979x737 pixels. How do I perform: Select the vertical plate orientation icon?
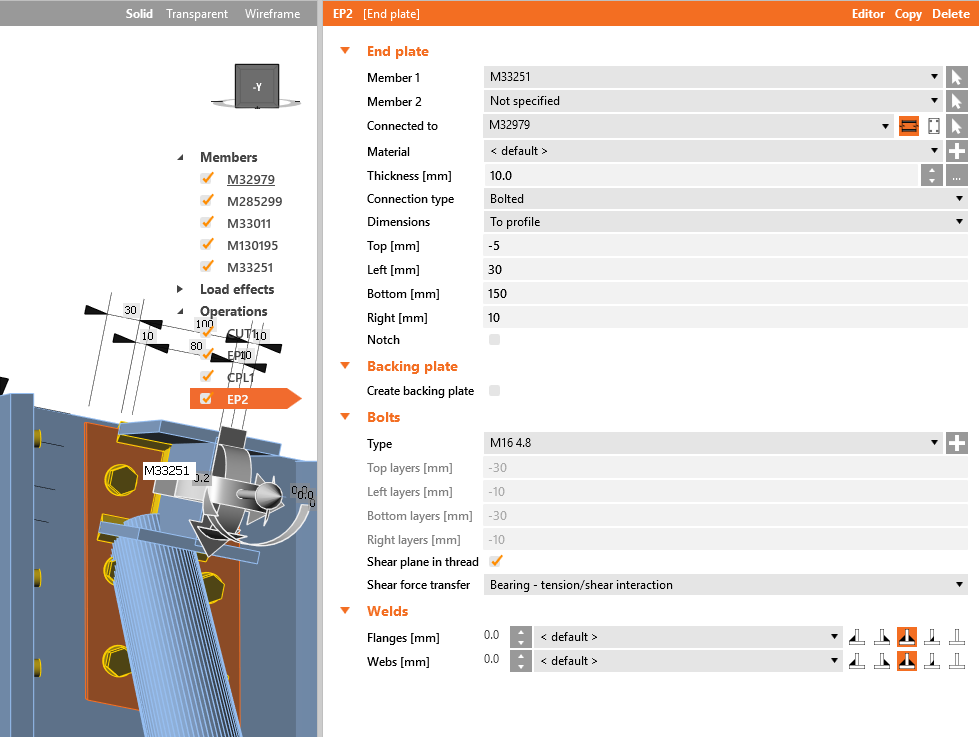tap(932, 125)
